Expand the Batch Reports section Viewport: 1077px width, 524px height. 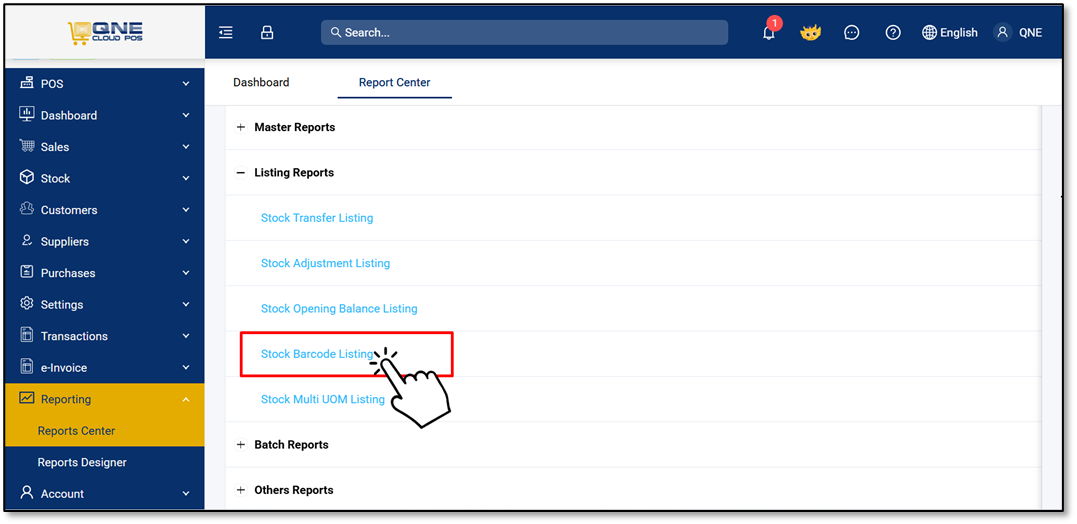[x=240, y=445]
